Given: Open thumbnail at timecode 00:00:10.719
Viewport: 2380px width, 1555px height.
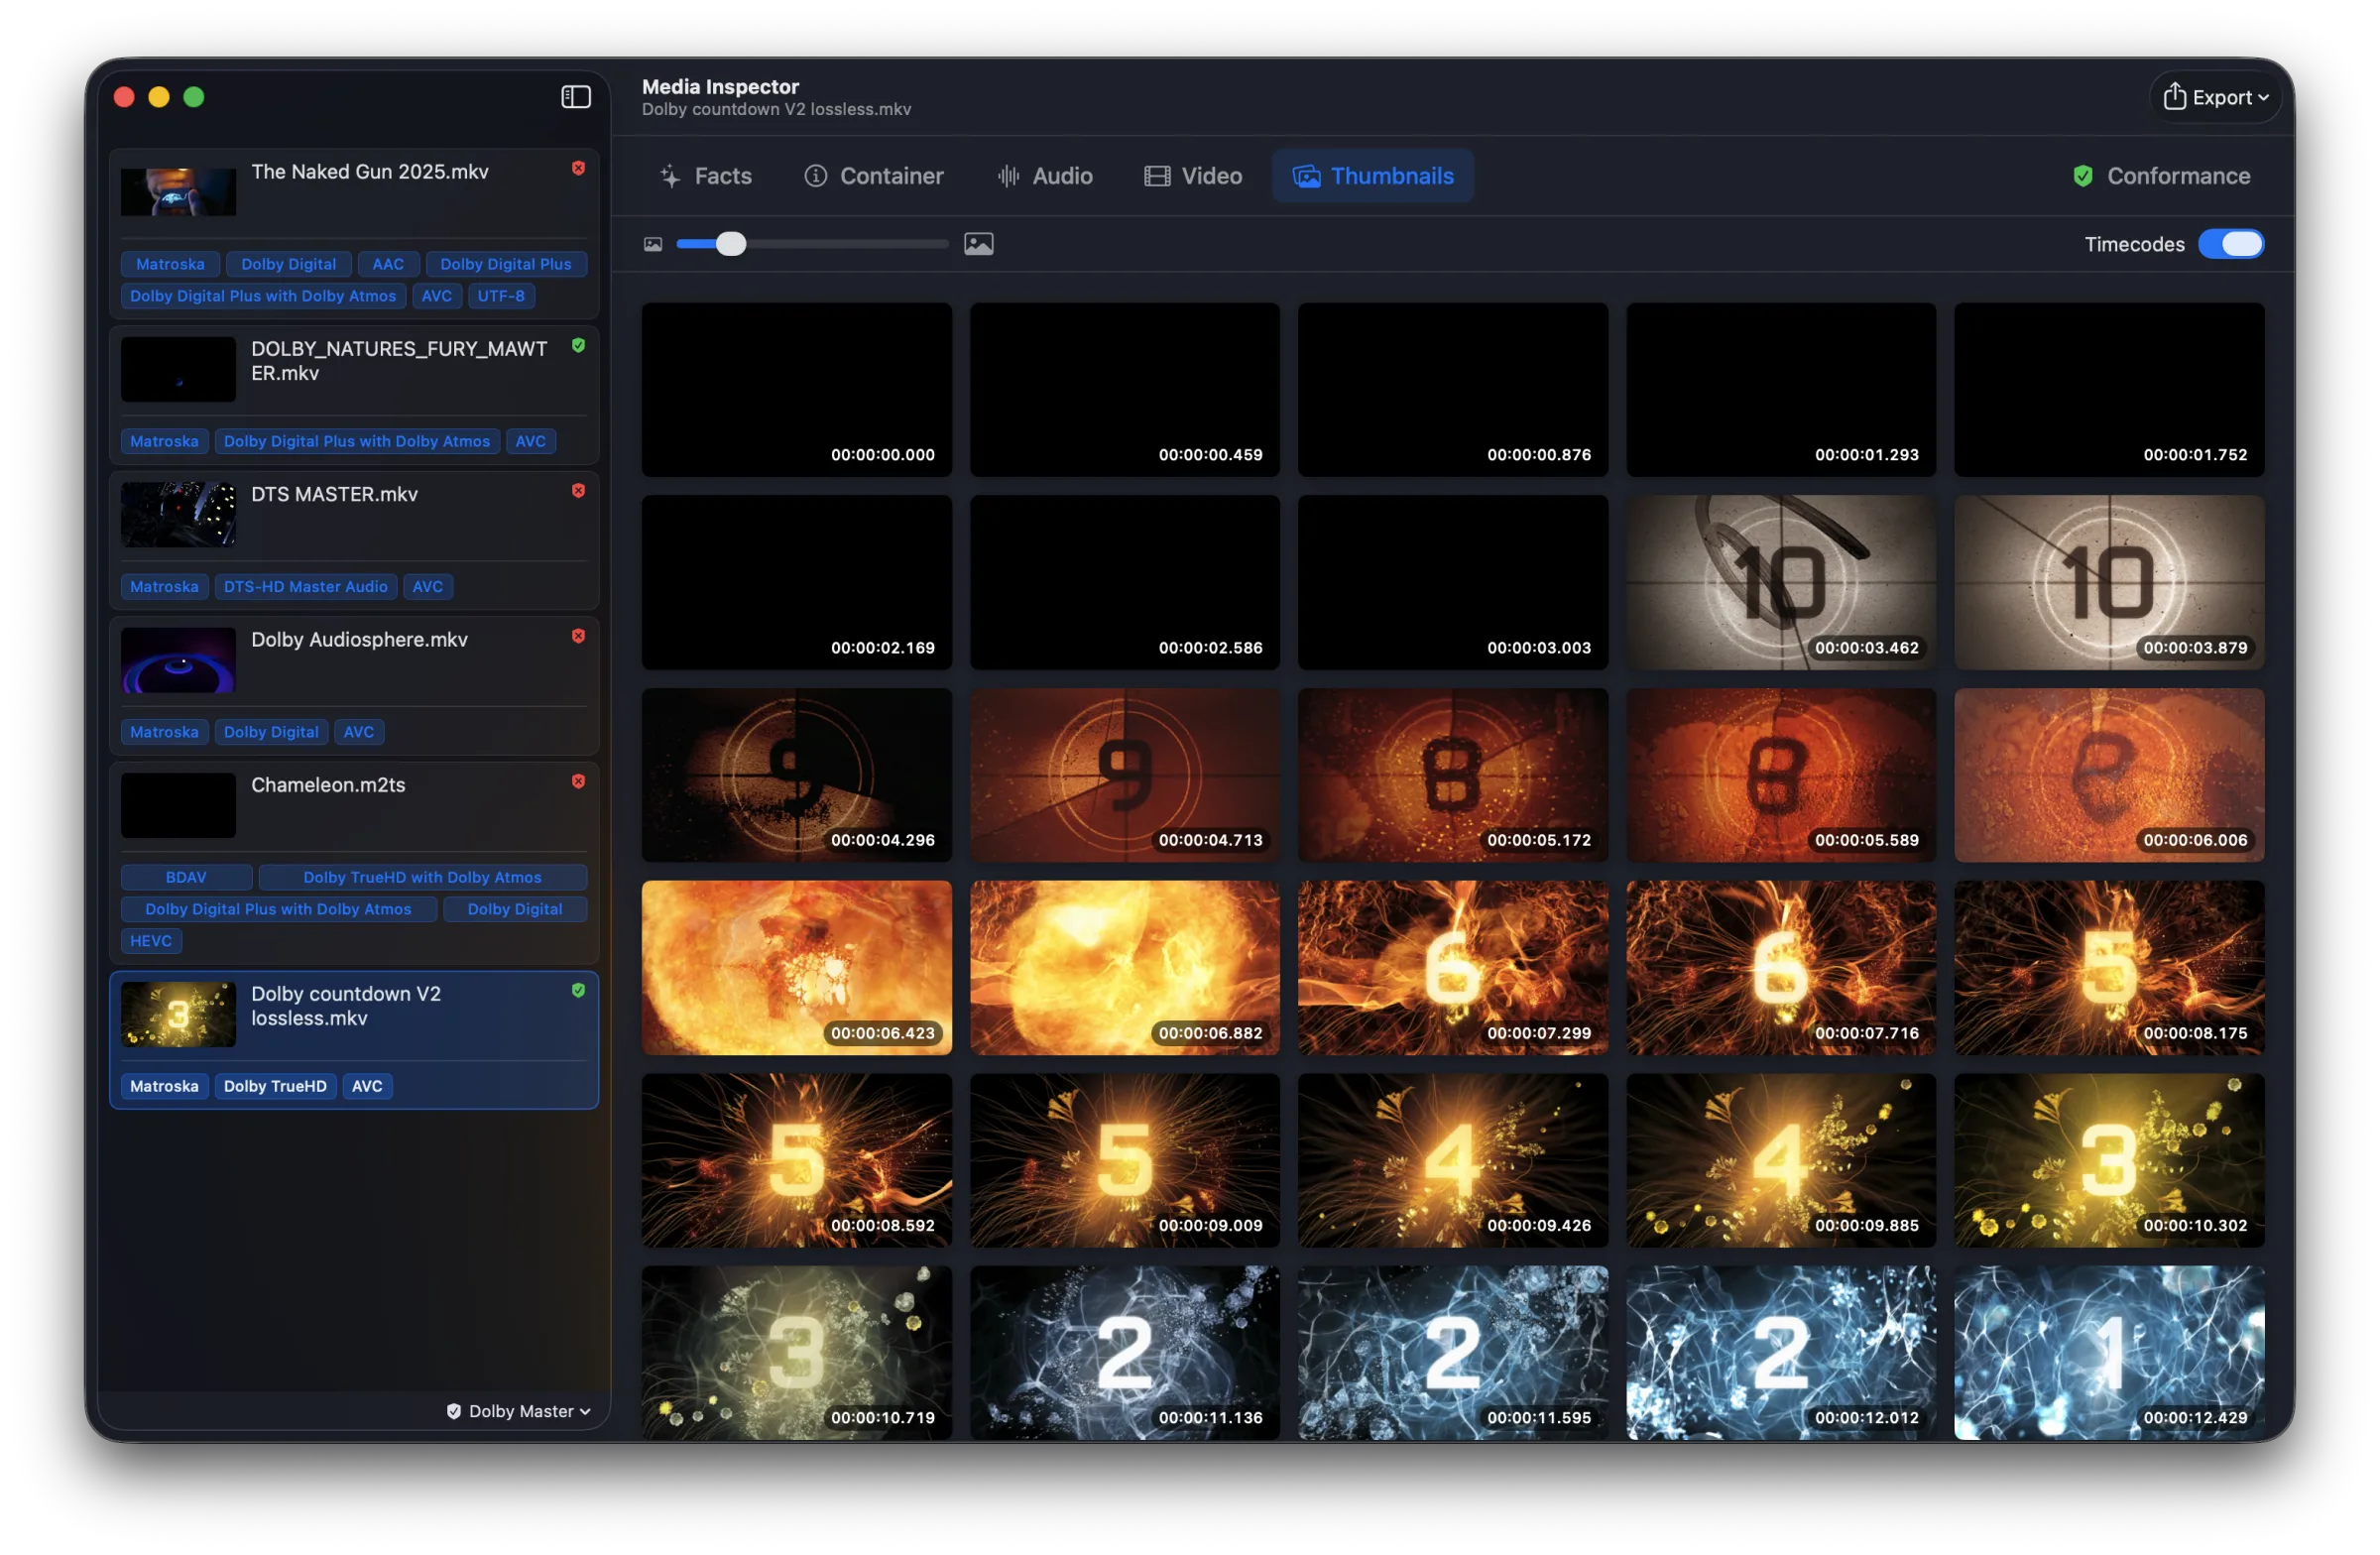Looking at the screenshot, I should (x=796, y=1353).
